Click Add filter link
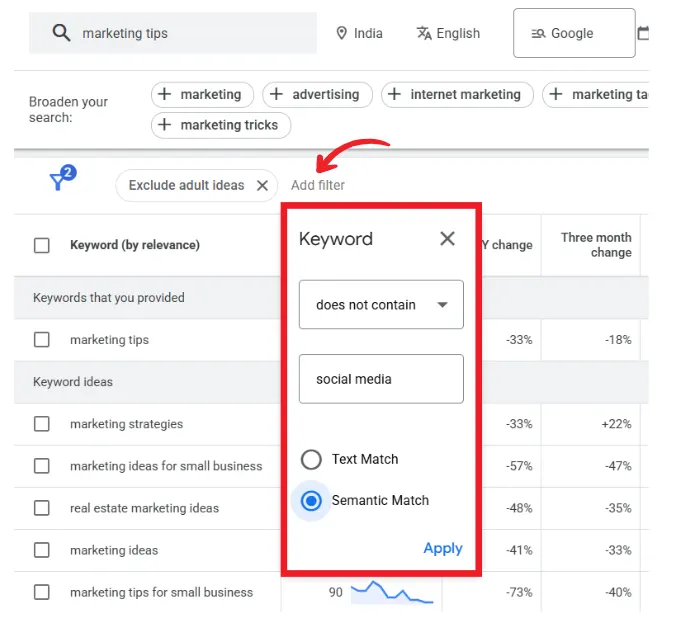This screenshot has height=630, width=677. coord(318,185)
